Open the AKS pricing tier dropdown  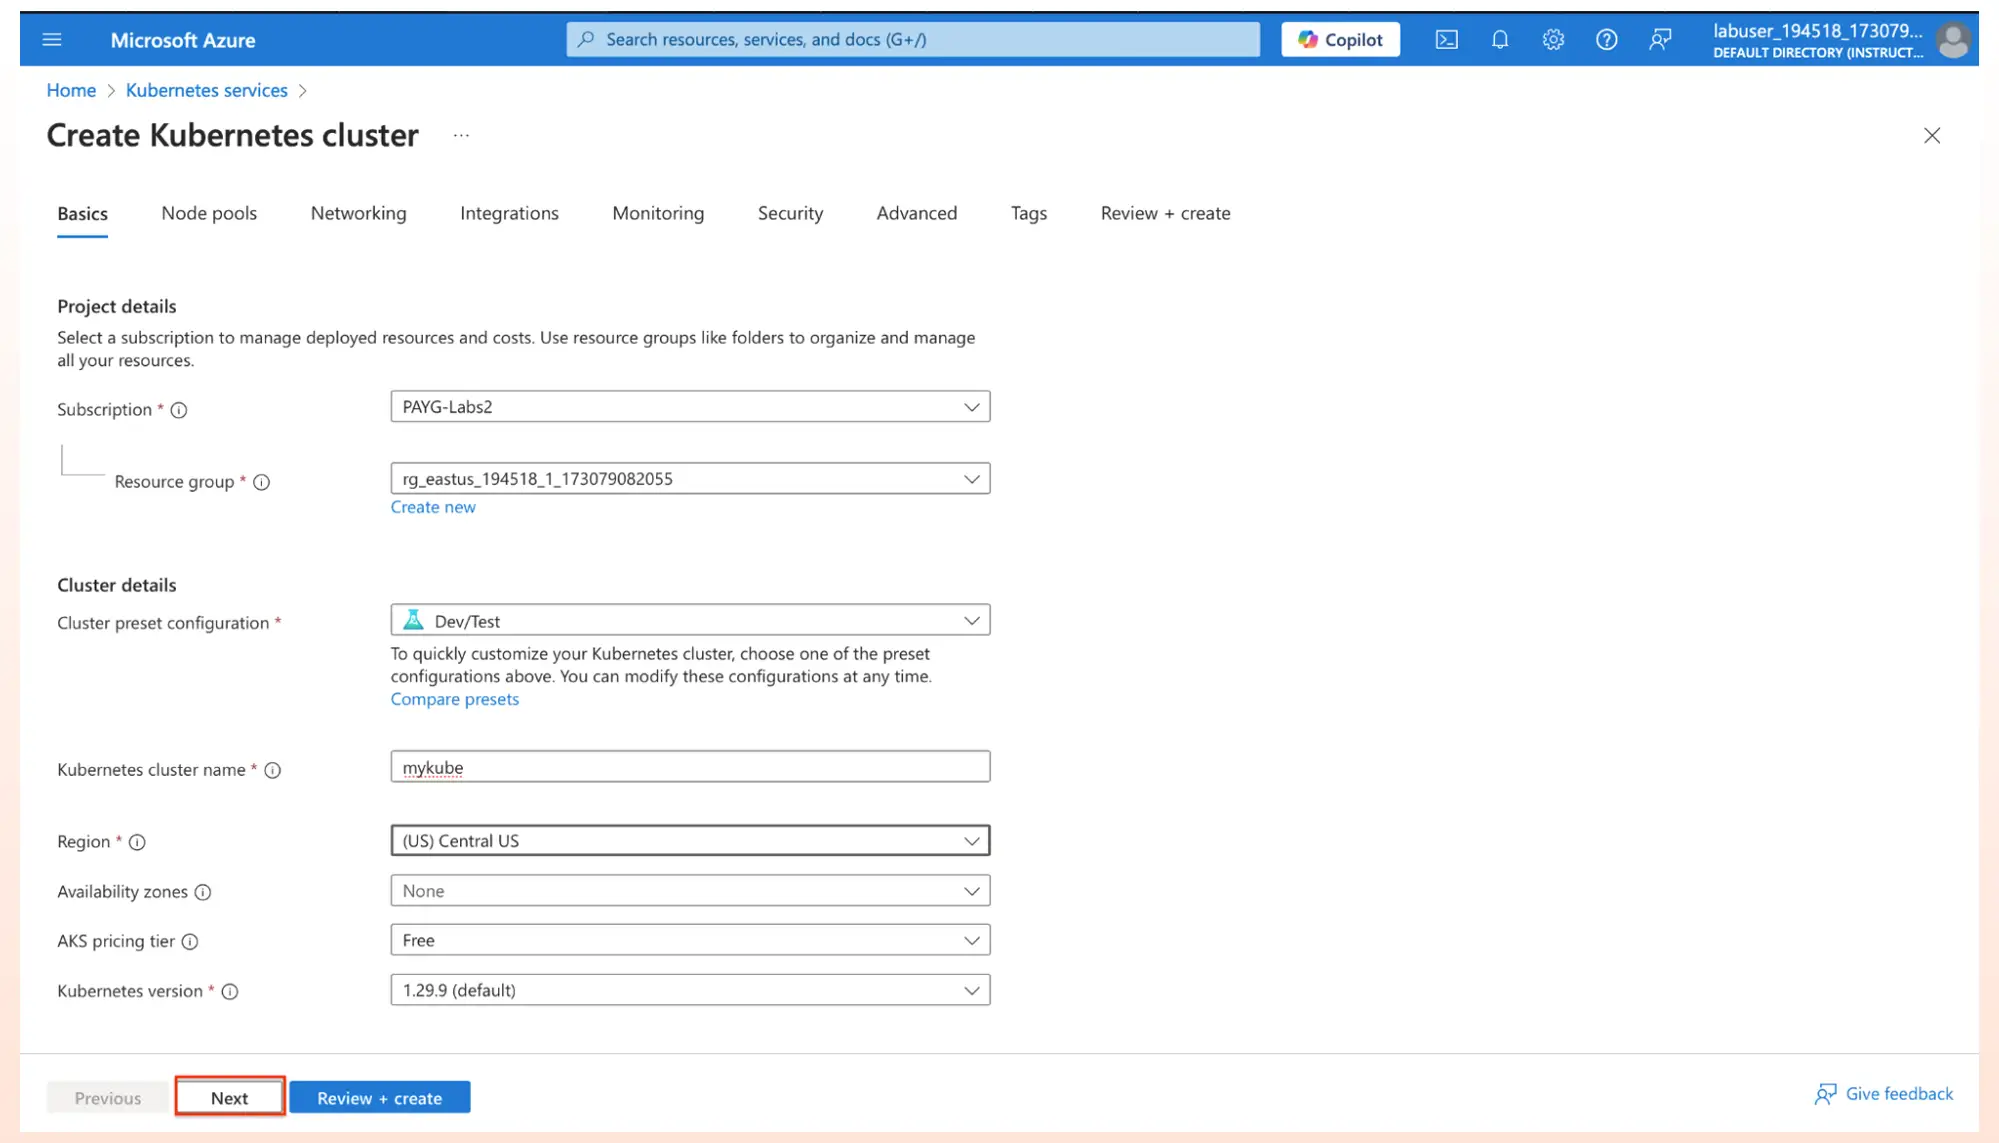pyautogui.click(x=690, y=940)
